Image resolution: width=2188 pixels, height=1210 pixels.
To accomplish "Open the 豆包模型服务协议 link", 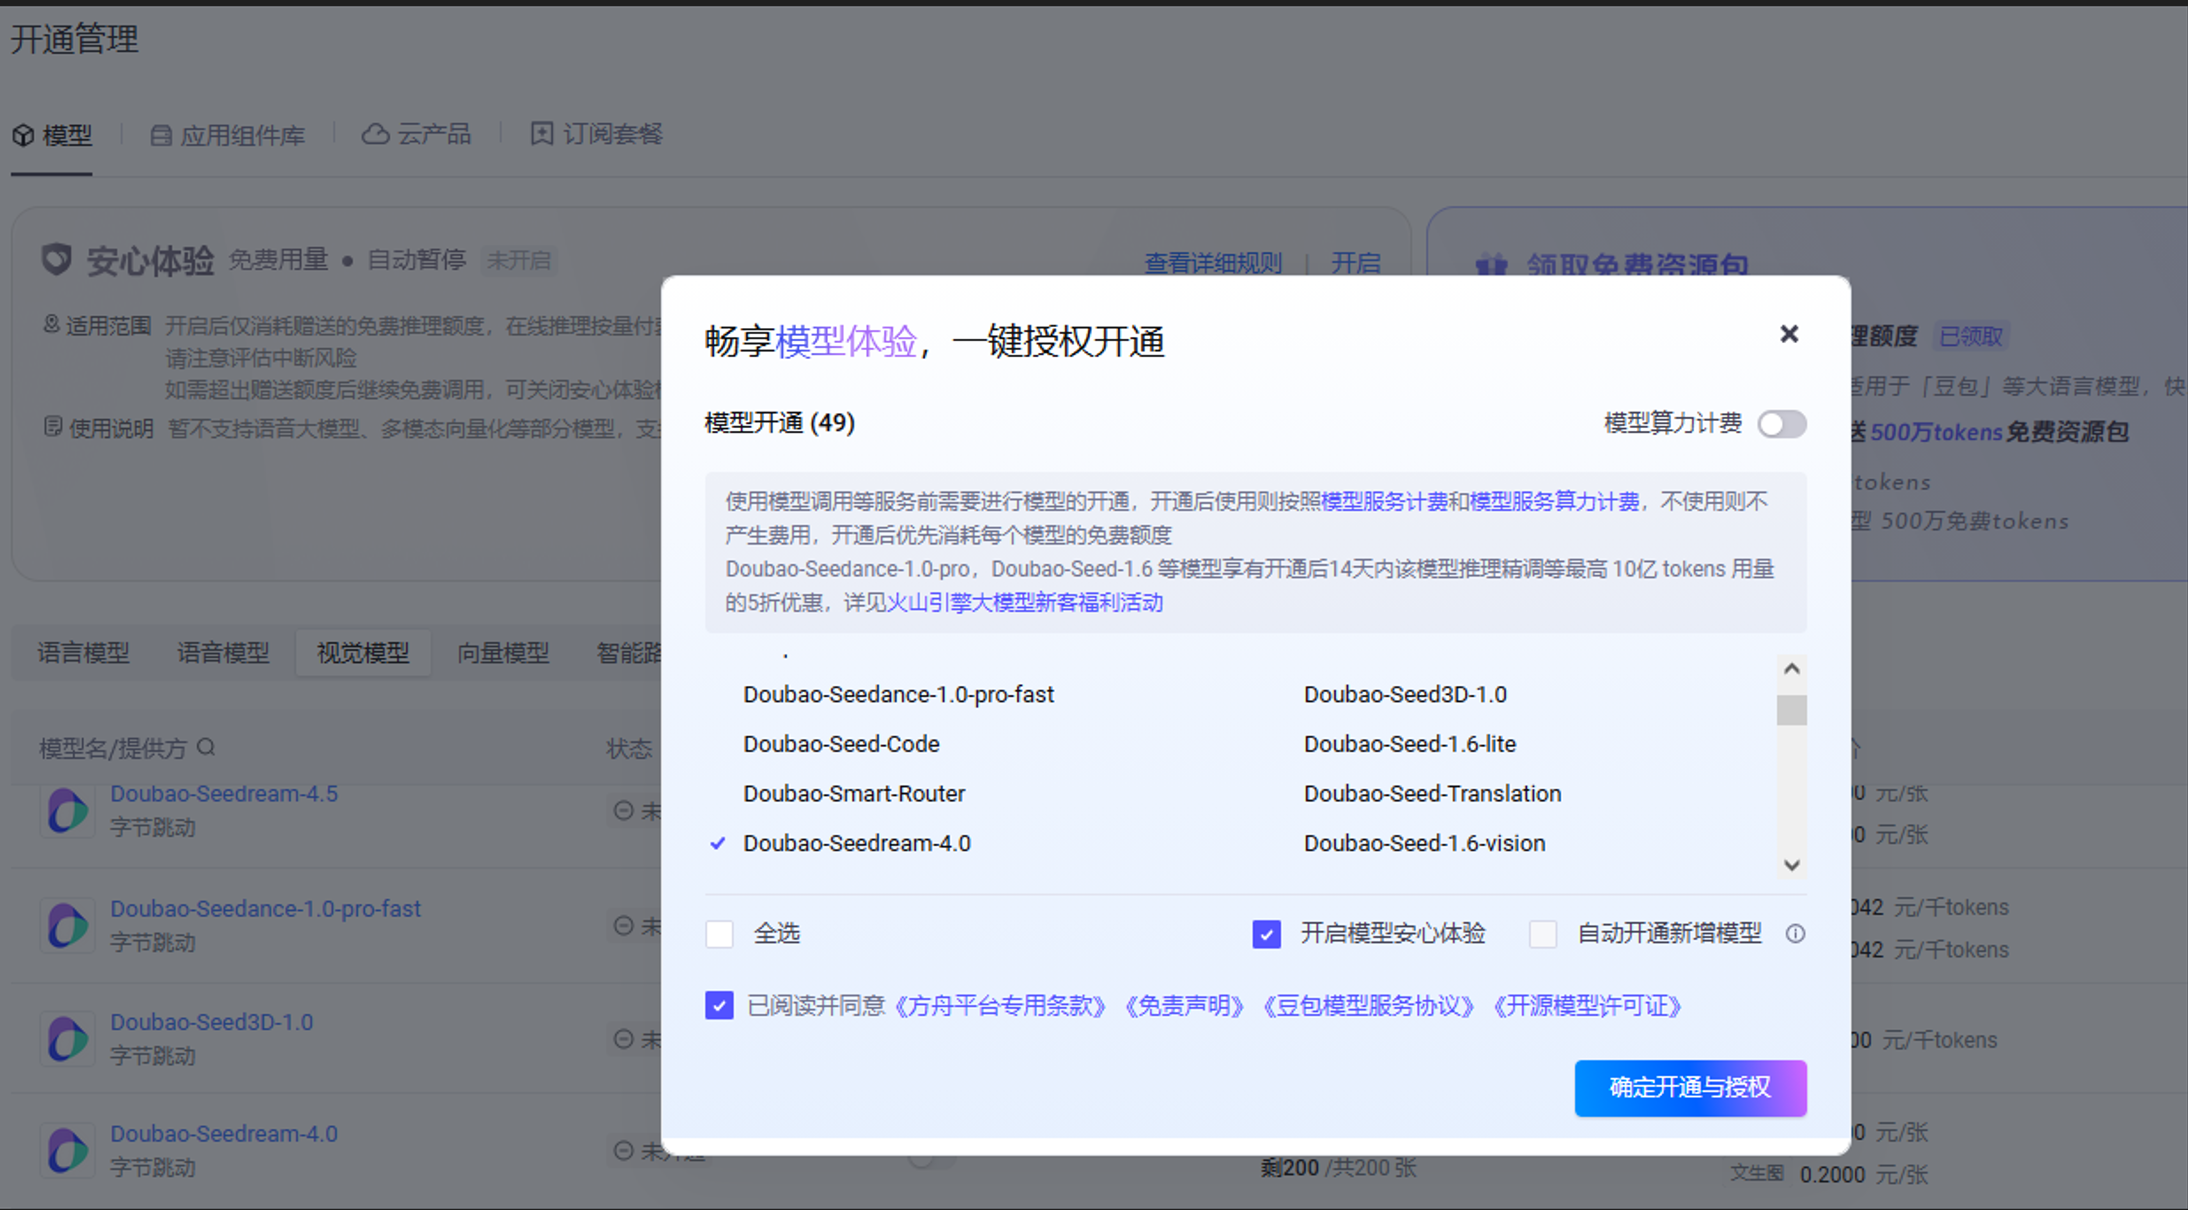I will click(x=1368, y=1006).
